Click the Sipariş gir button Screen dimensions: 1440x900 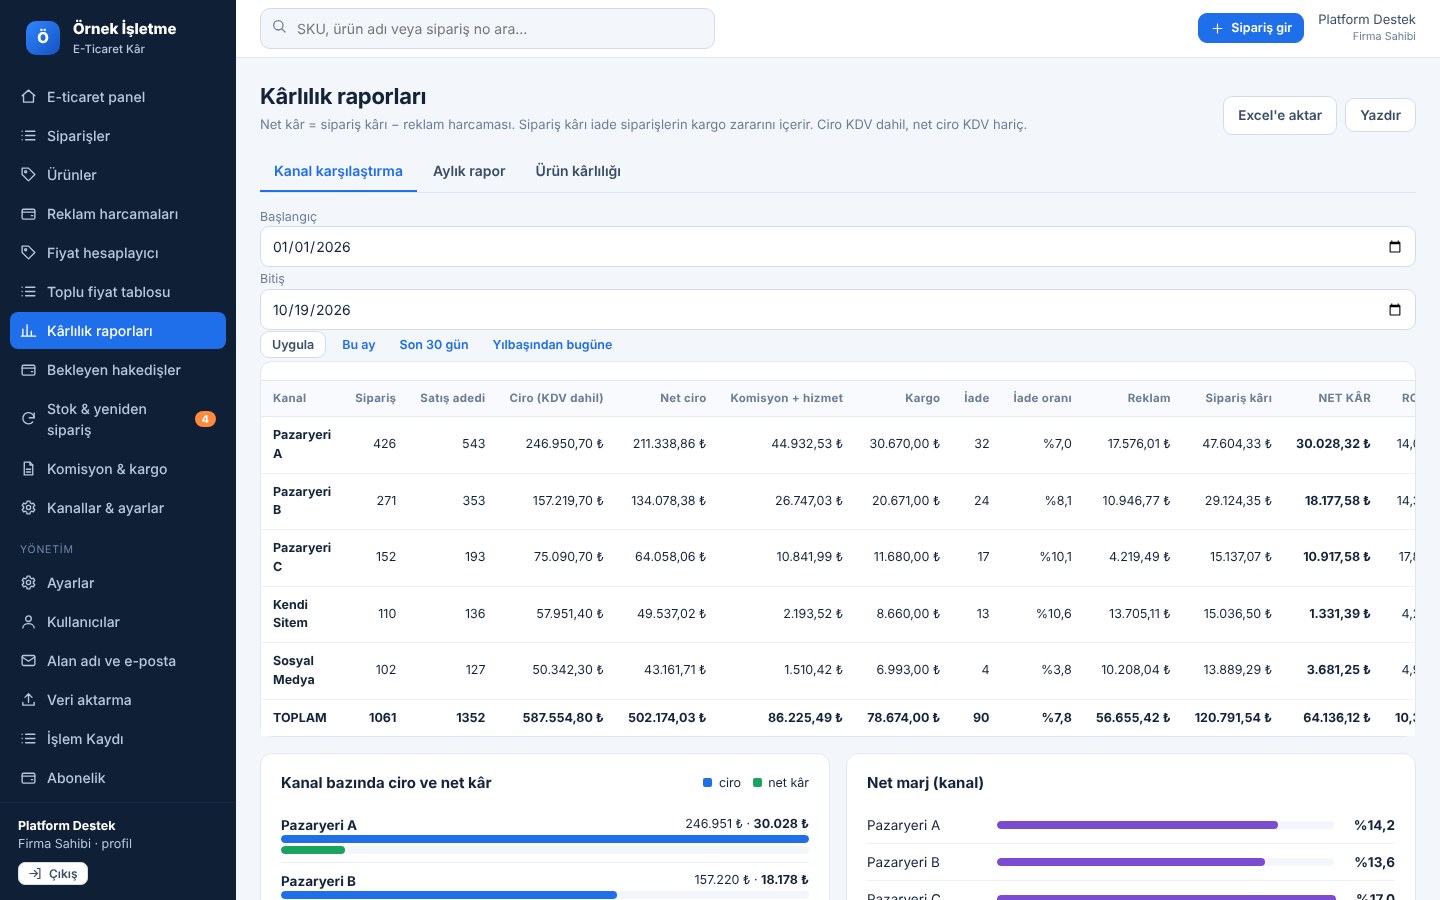pyautogui.click(x=1251, y=28)
